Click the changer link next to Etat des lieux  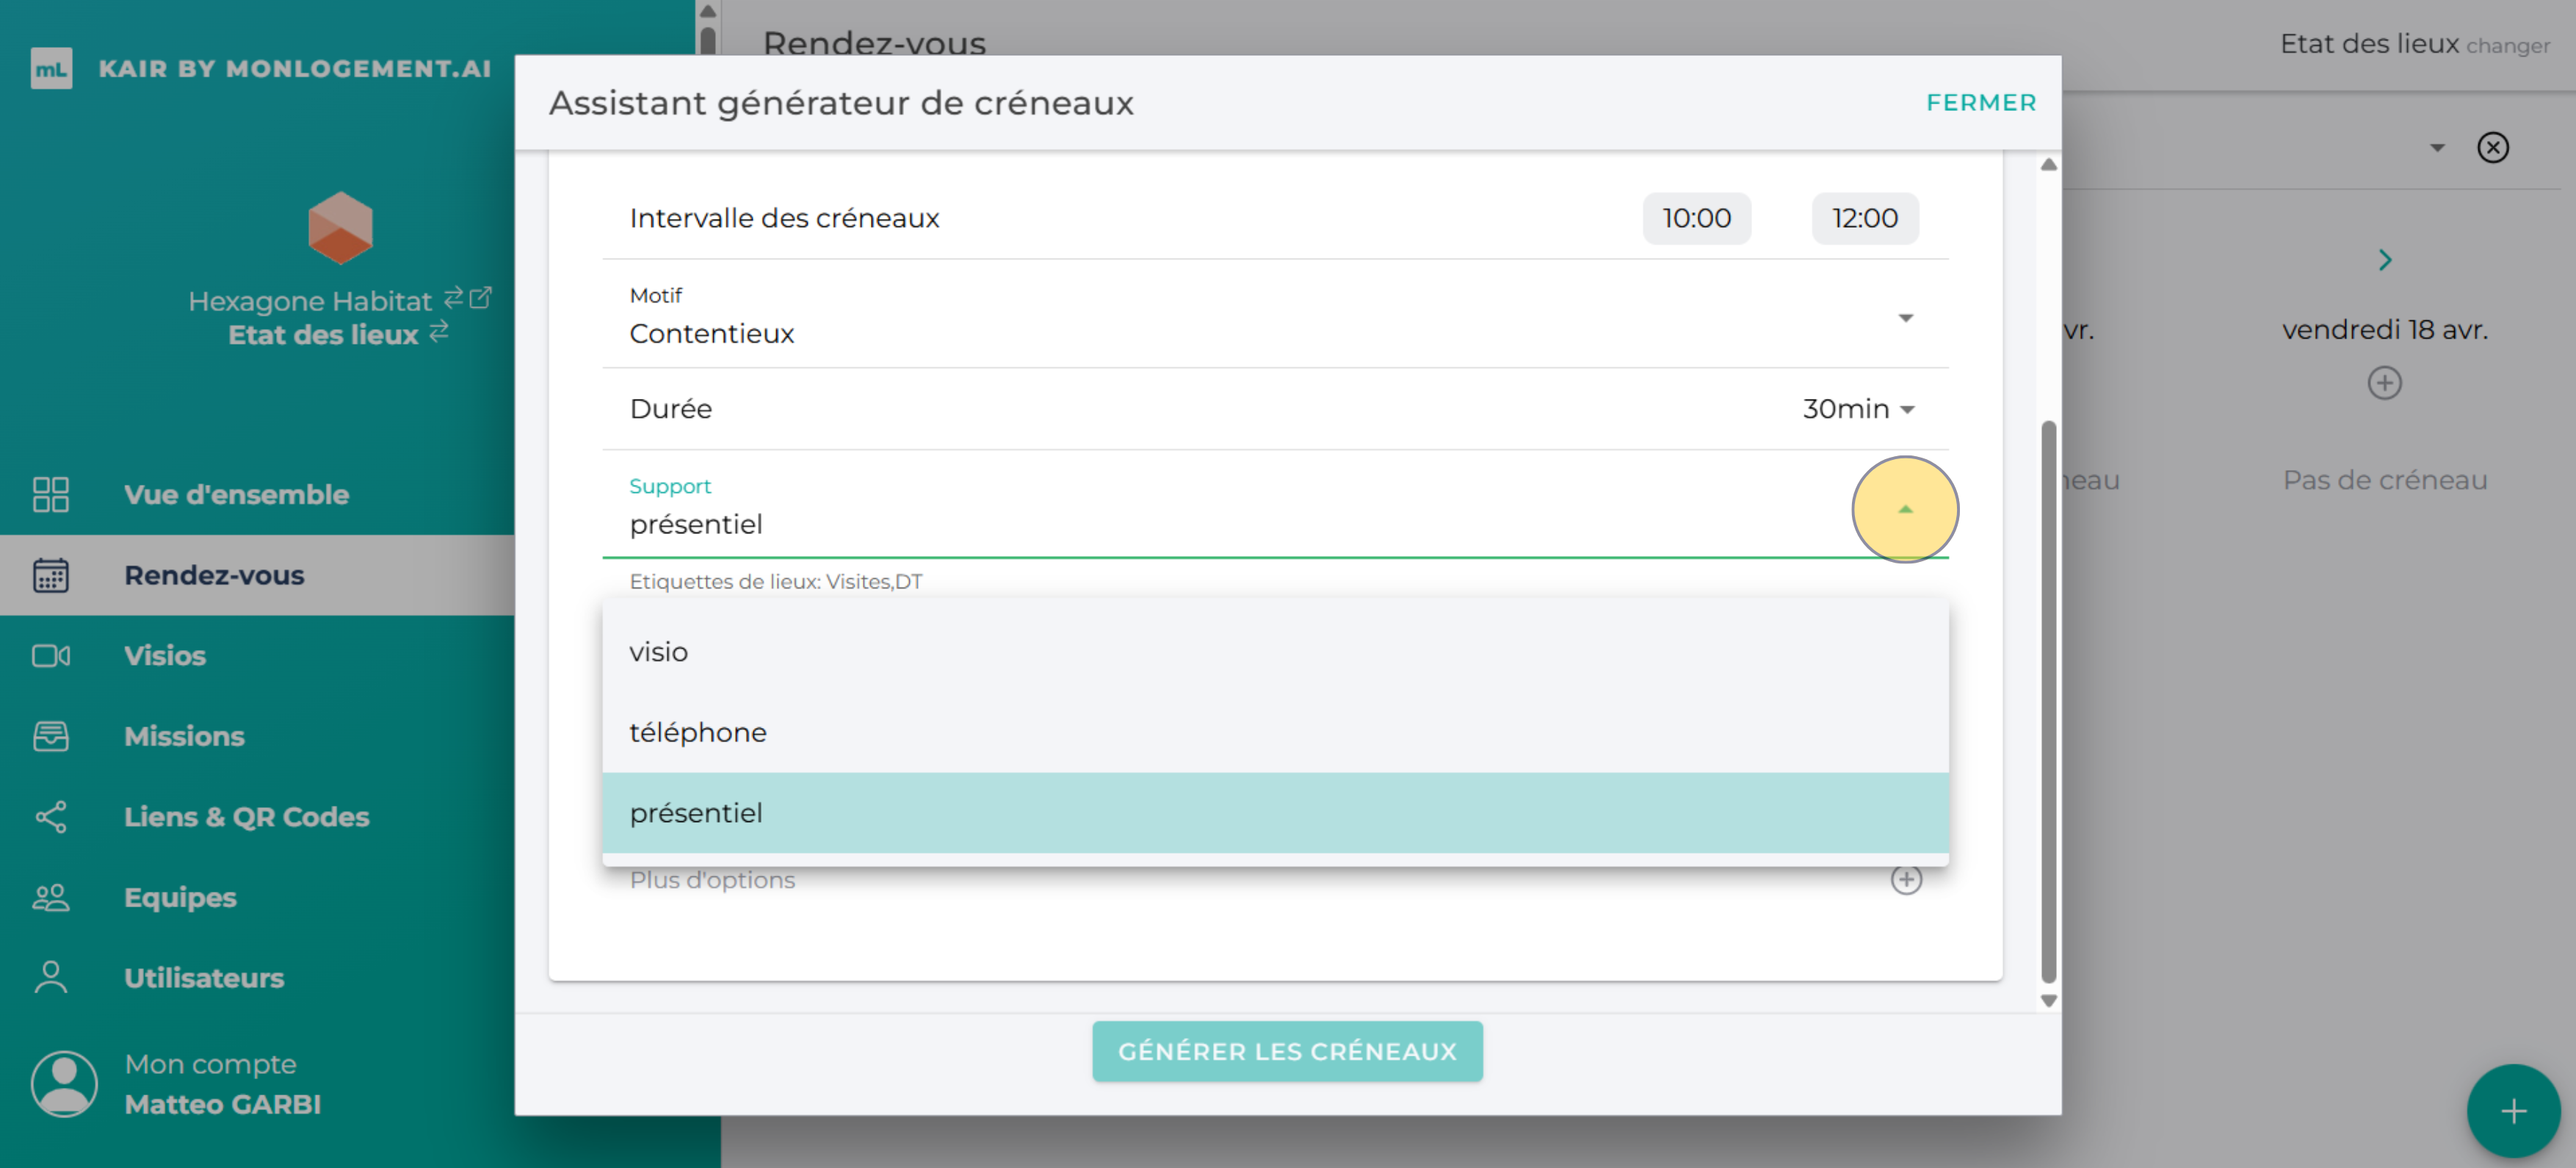tap(2512, 45)
